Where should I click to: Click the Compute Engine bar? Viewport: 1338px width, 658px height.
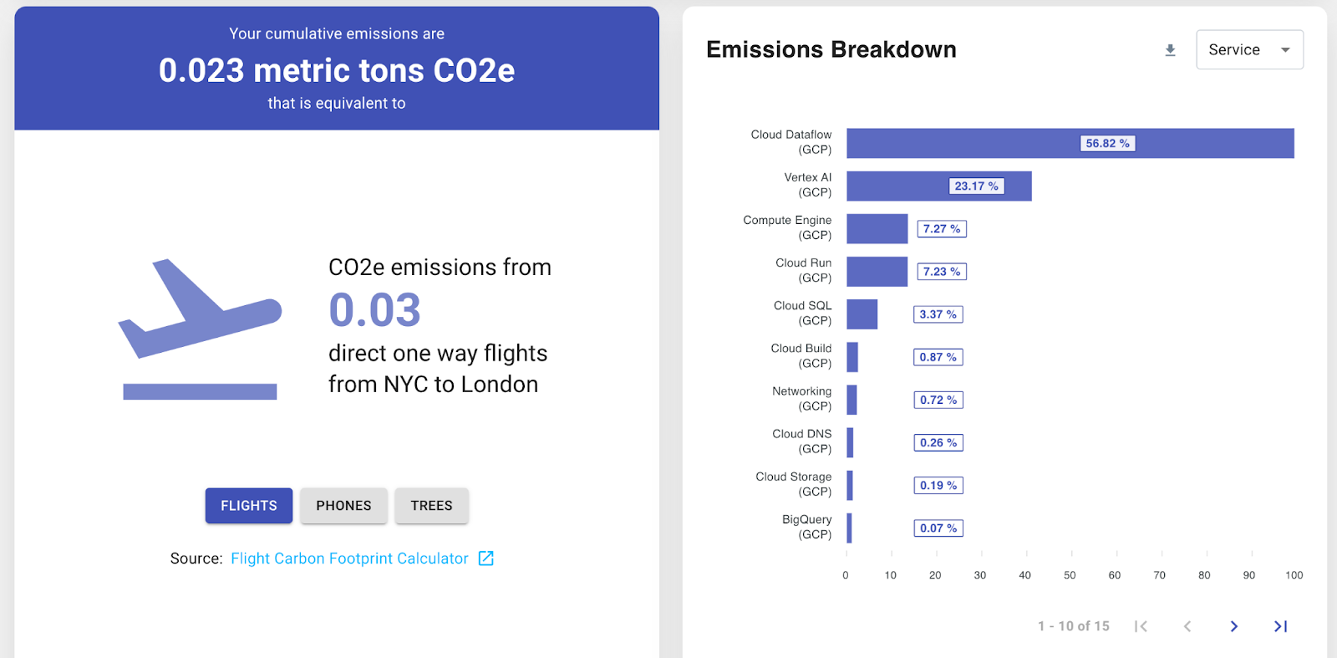877,228
